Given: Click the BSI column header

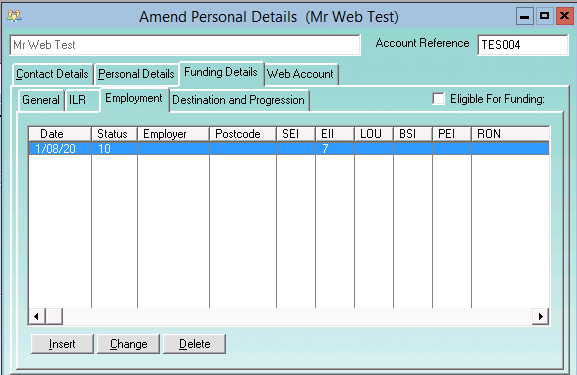Looking at the screenshot, I should tap(413, 134).
